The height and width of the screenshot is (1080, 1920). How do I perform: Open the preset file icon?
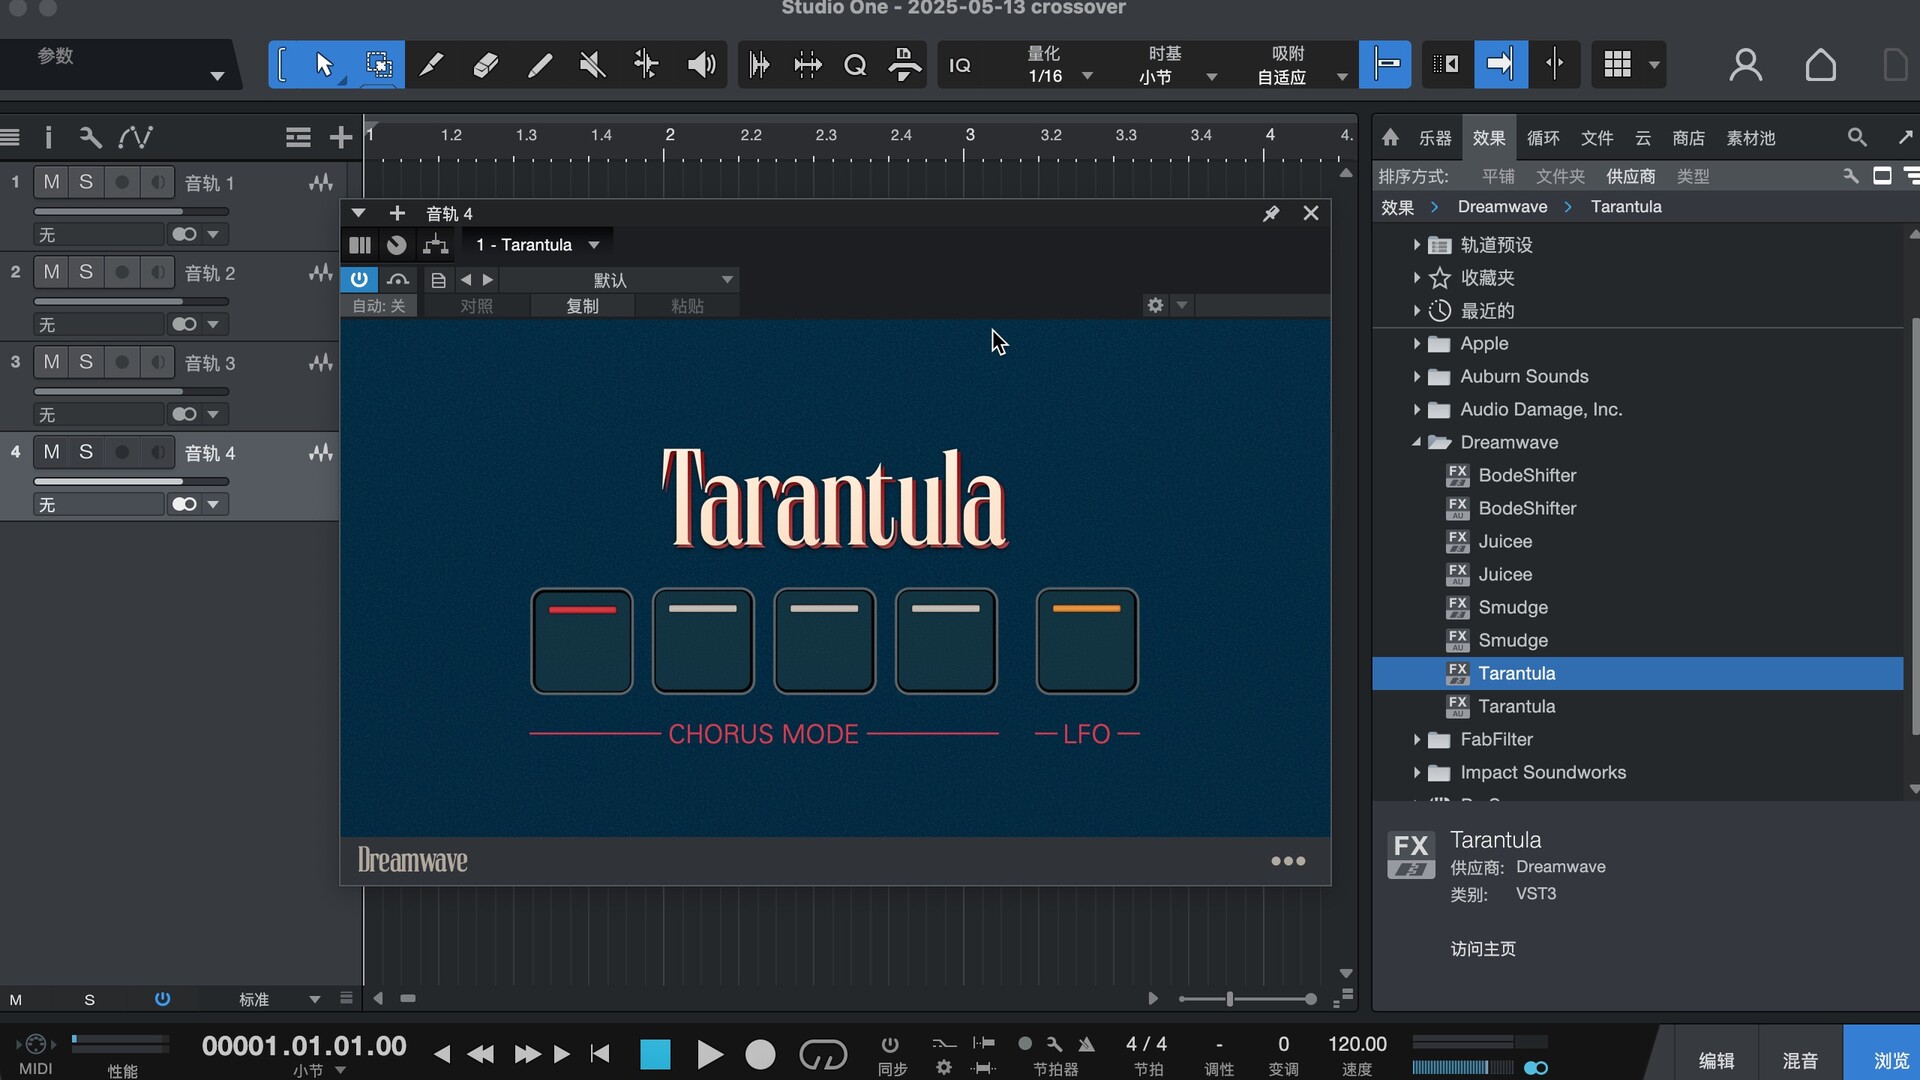(x=438, y=280)
